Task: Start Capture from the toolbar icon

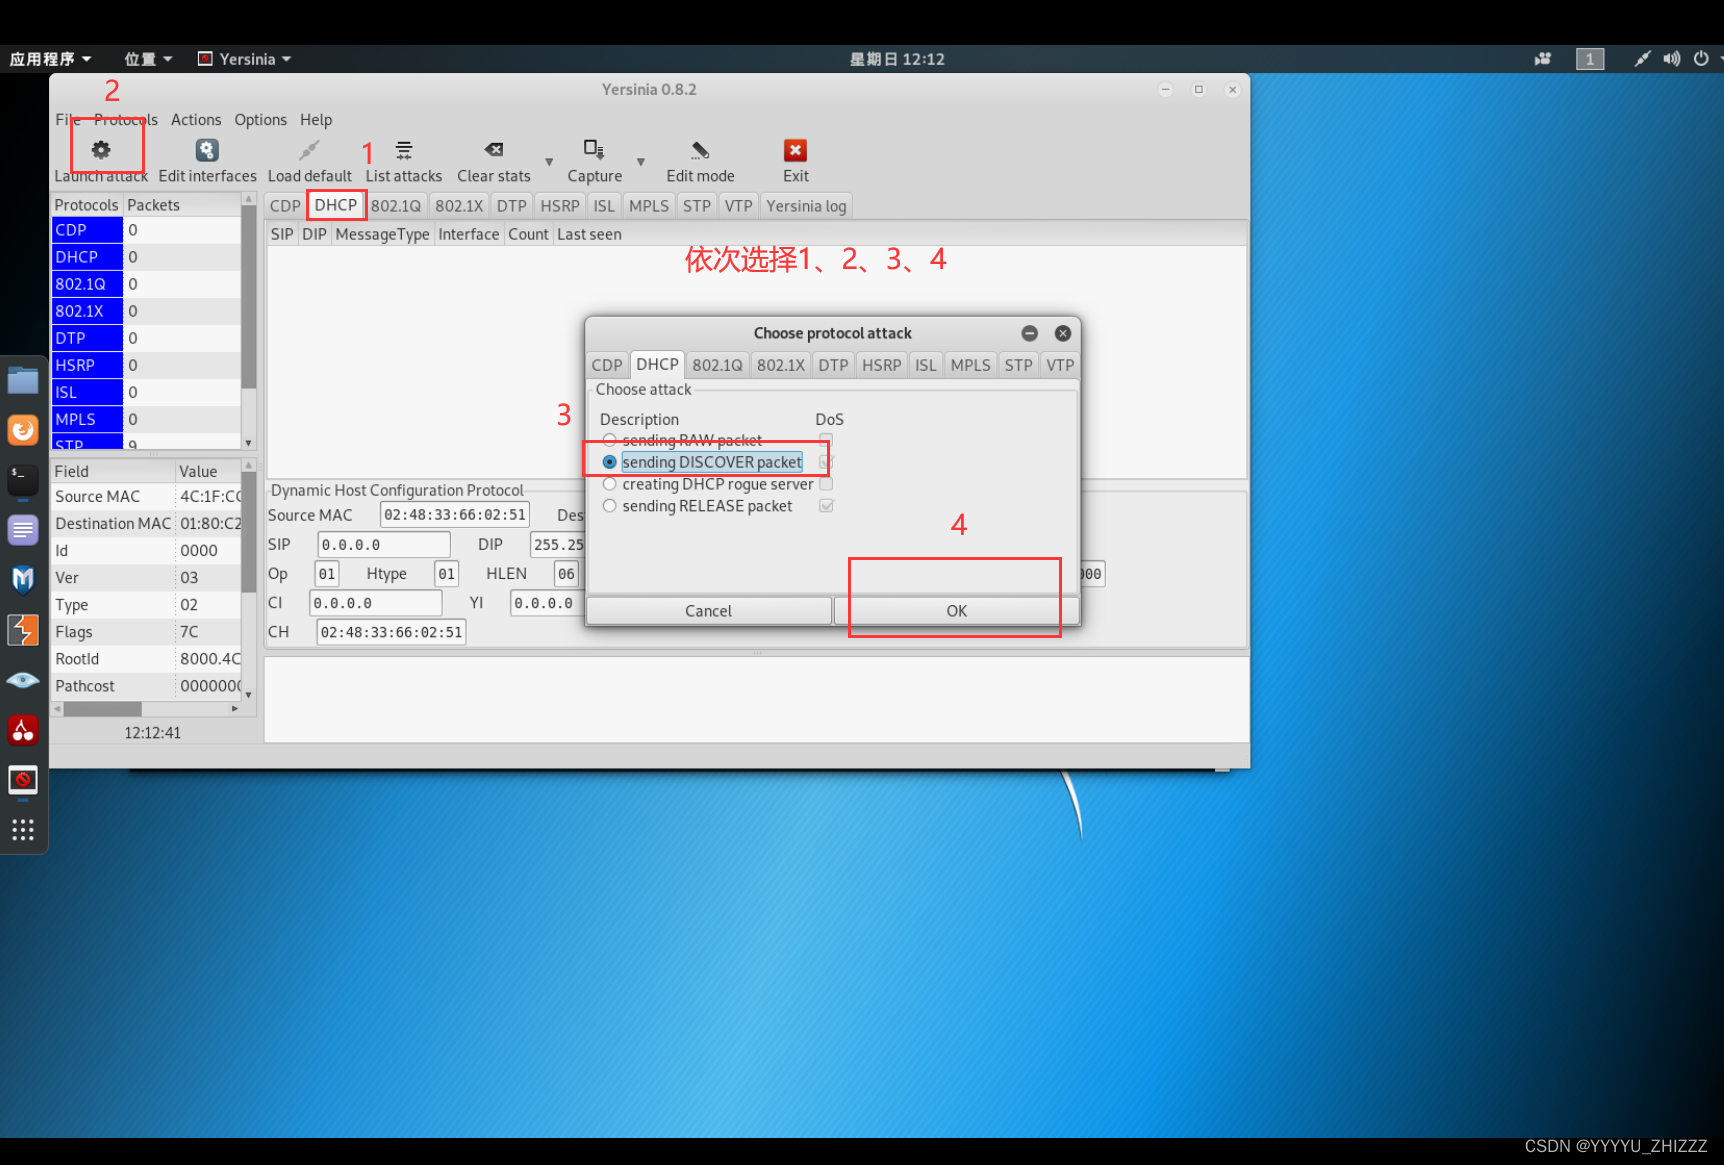Action: click(594, 150)
